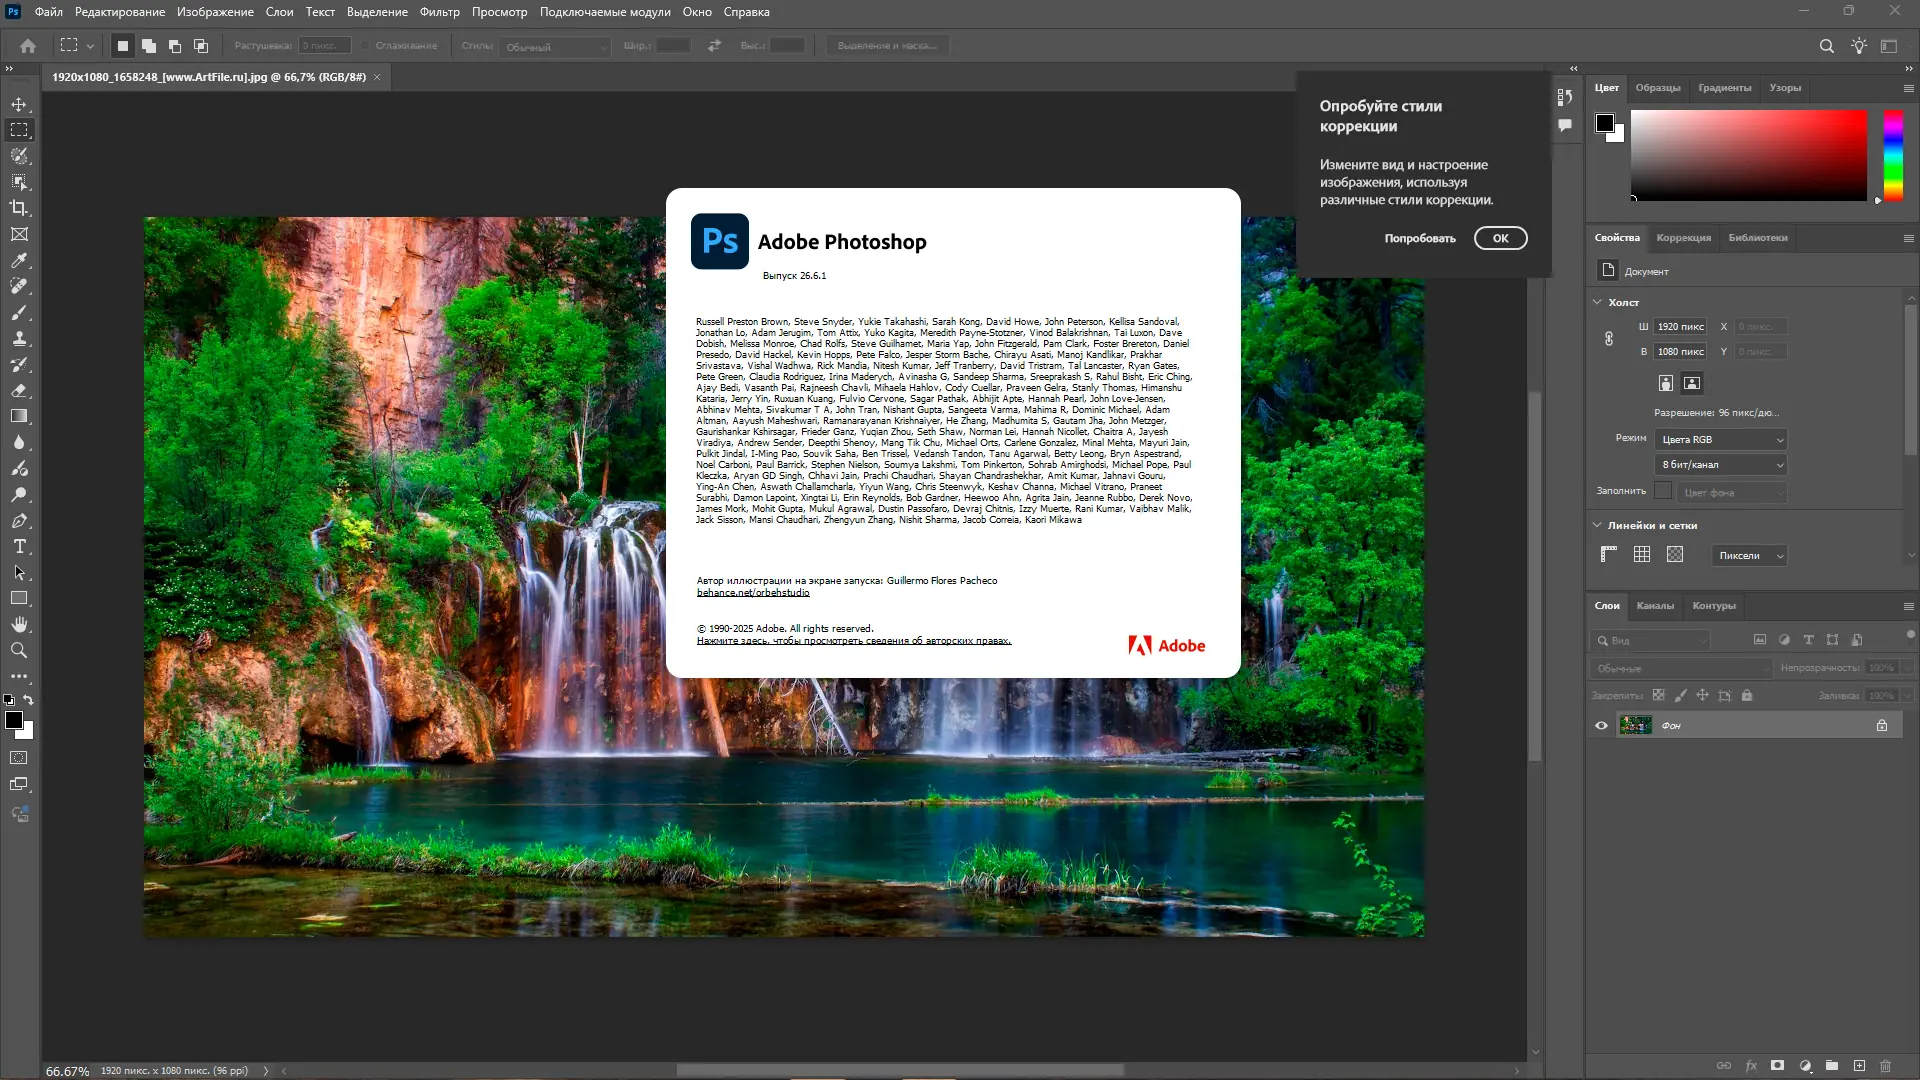This screenshot has height=1080, width=1920.
Task: Open the behance.net/orbehstudio link
Action: pyautogui.click(x=753, y=592)
